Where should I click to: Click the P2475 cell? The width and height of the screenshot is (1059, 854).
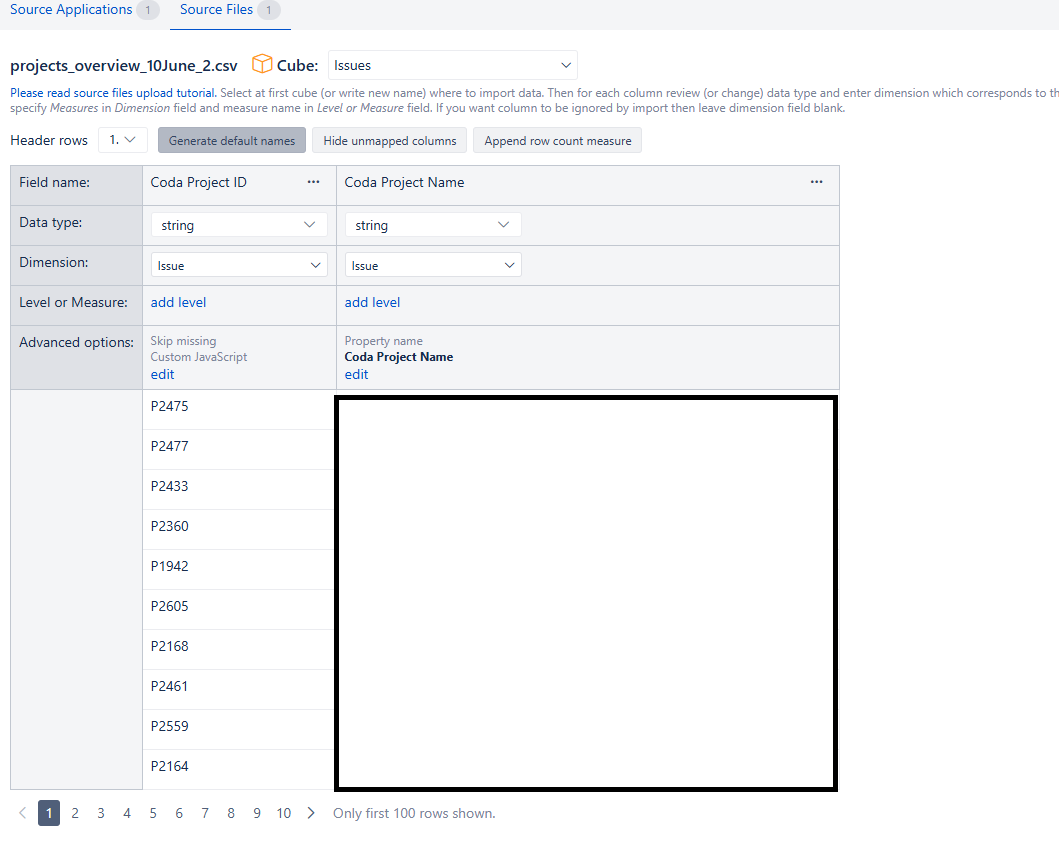pyautogui.click(x=239, y=409)
